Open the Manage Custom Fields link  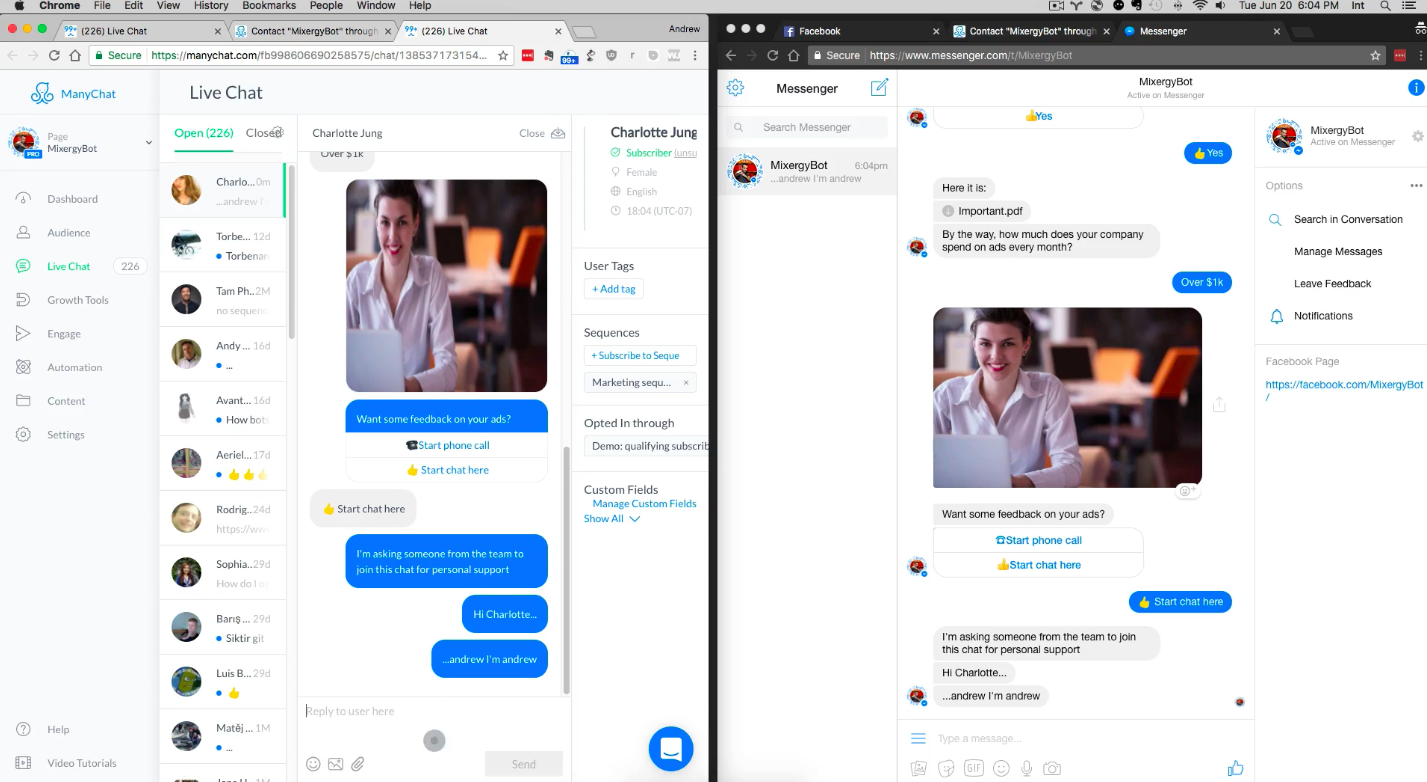(644, 504)
